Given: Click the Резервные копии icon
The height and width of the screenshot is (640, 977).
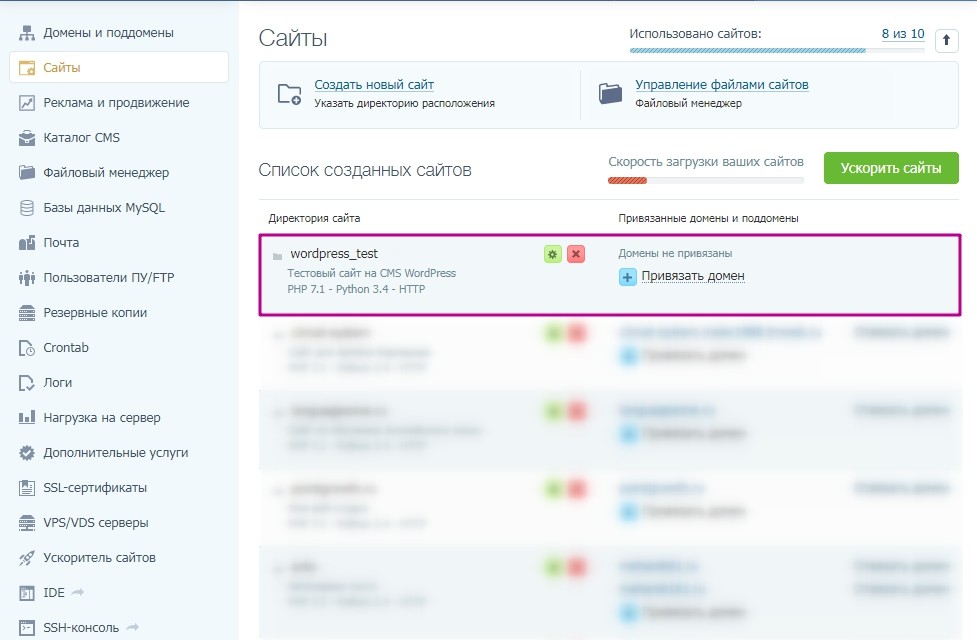Looking at the screenshot, I should pyautogui.click(x=27, y=313).
